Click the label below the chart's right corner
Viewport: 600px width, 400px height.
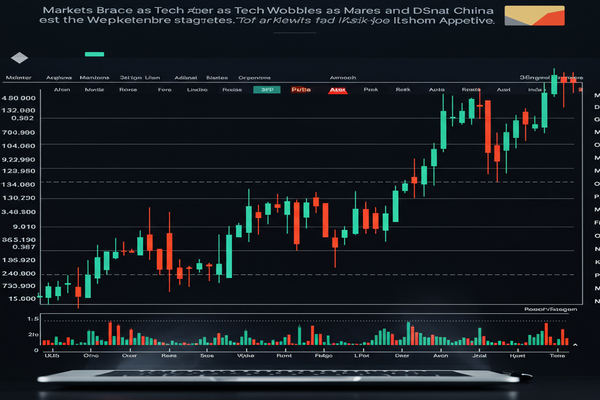550,309
